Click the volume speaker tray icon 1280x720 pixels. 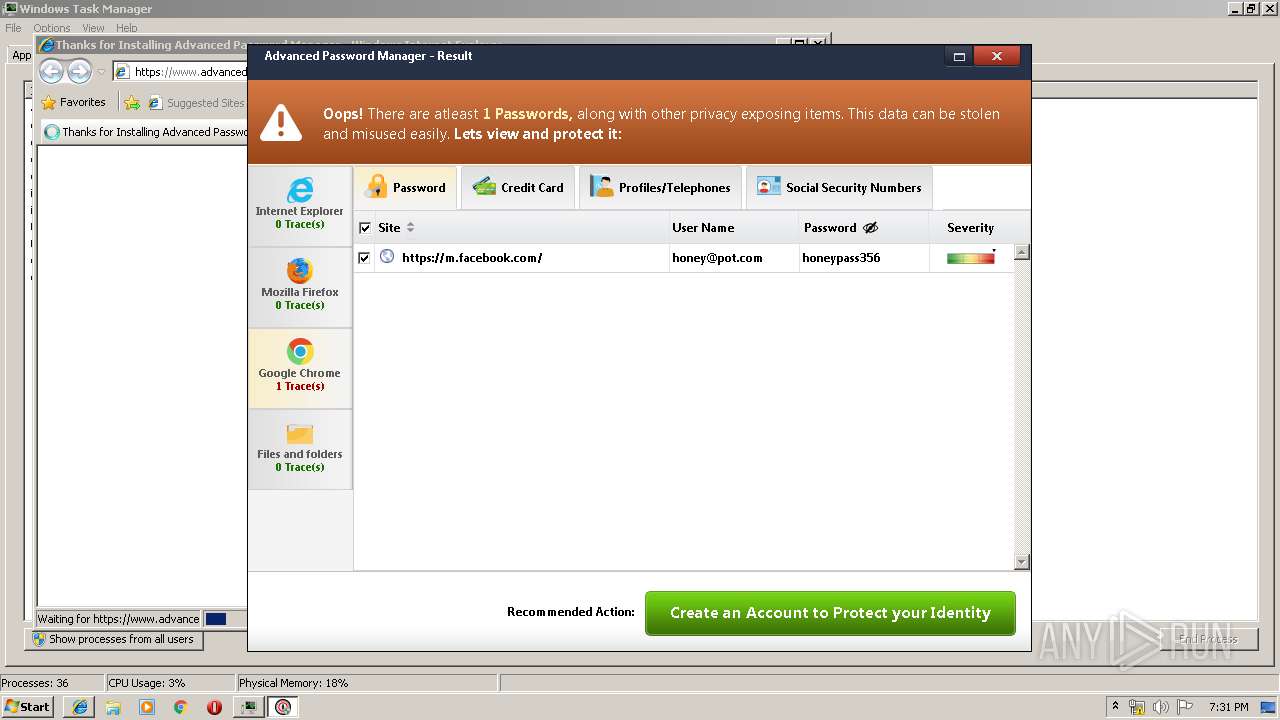tap(1160, 707)
